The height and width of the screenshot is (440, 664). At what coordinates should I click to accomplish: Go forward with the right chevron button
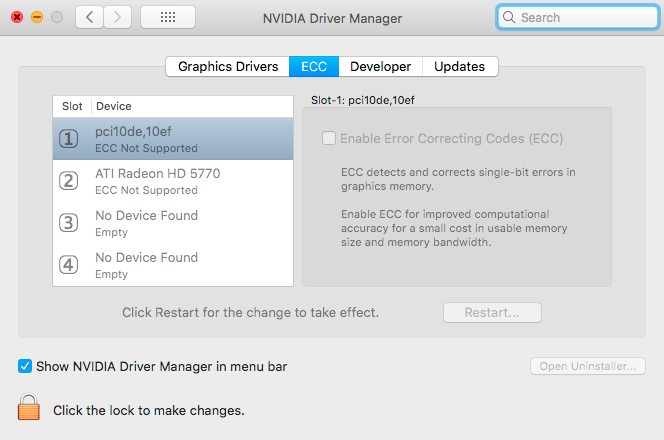click(x=117, y=17)
